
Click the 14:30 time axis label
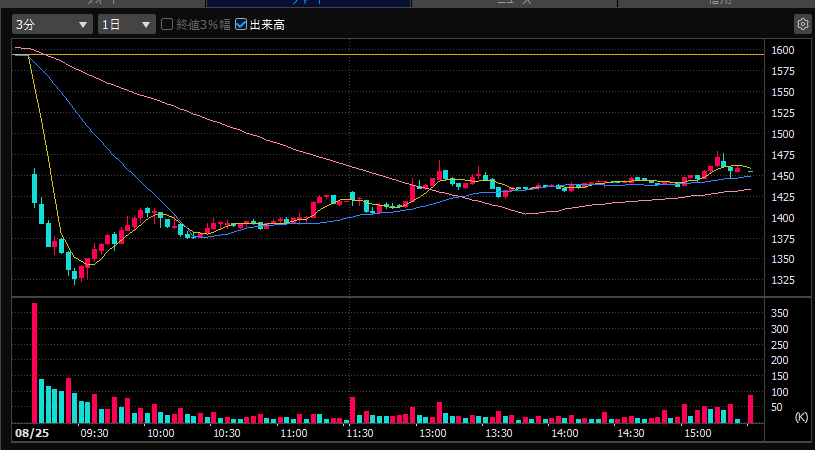631,433
